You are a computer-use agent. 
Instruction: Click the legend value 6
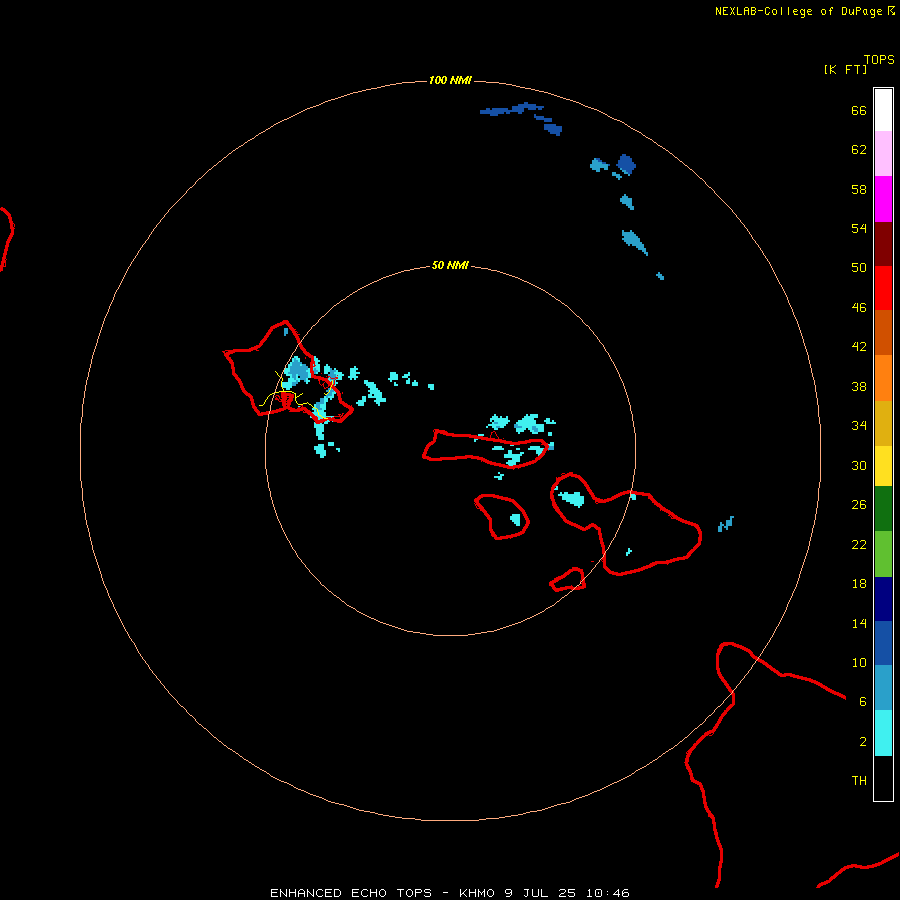(863, 702)
